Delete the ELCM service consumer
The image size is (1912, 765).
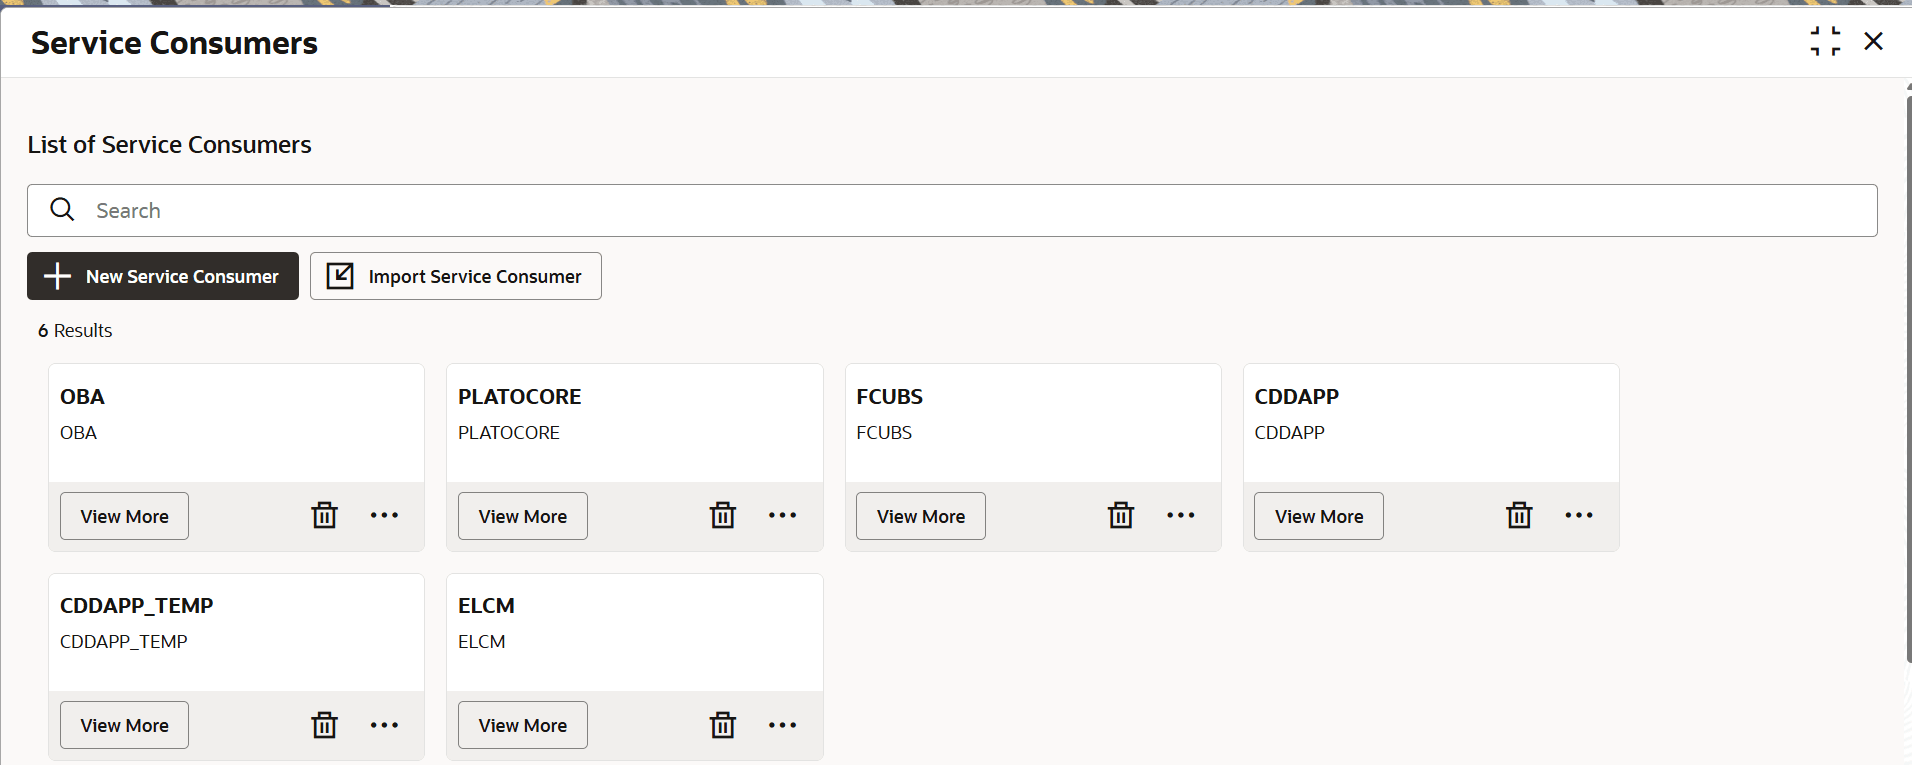(x=723, y=725)
